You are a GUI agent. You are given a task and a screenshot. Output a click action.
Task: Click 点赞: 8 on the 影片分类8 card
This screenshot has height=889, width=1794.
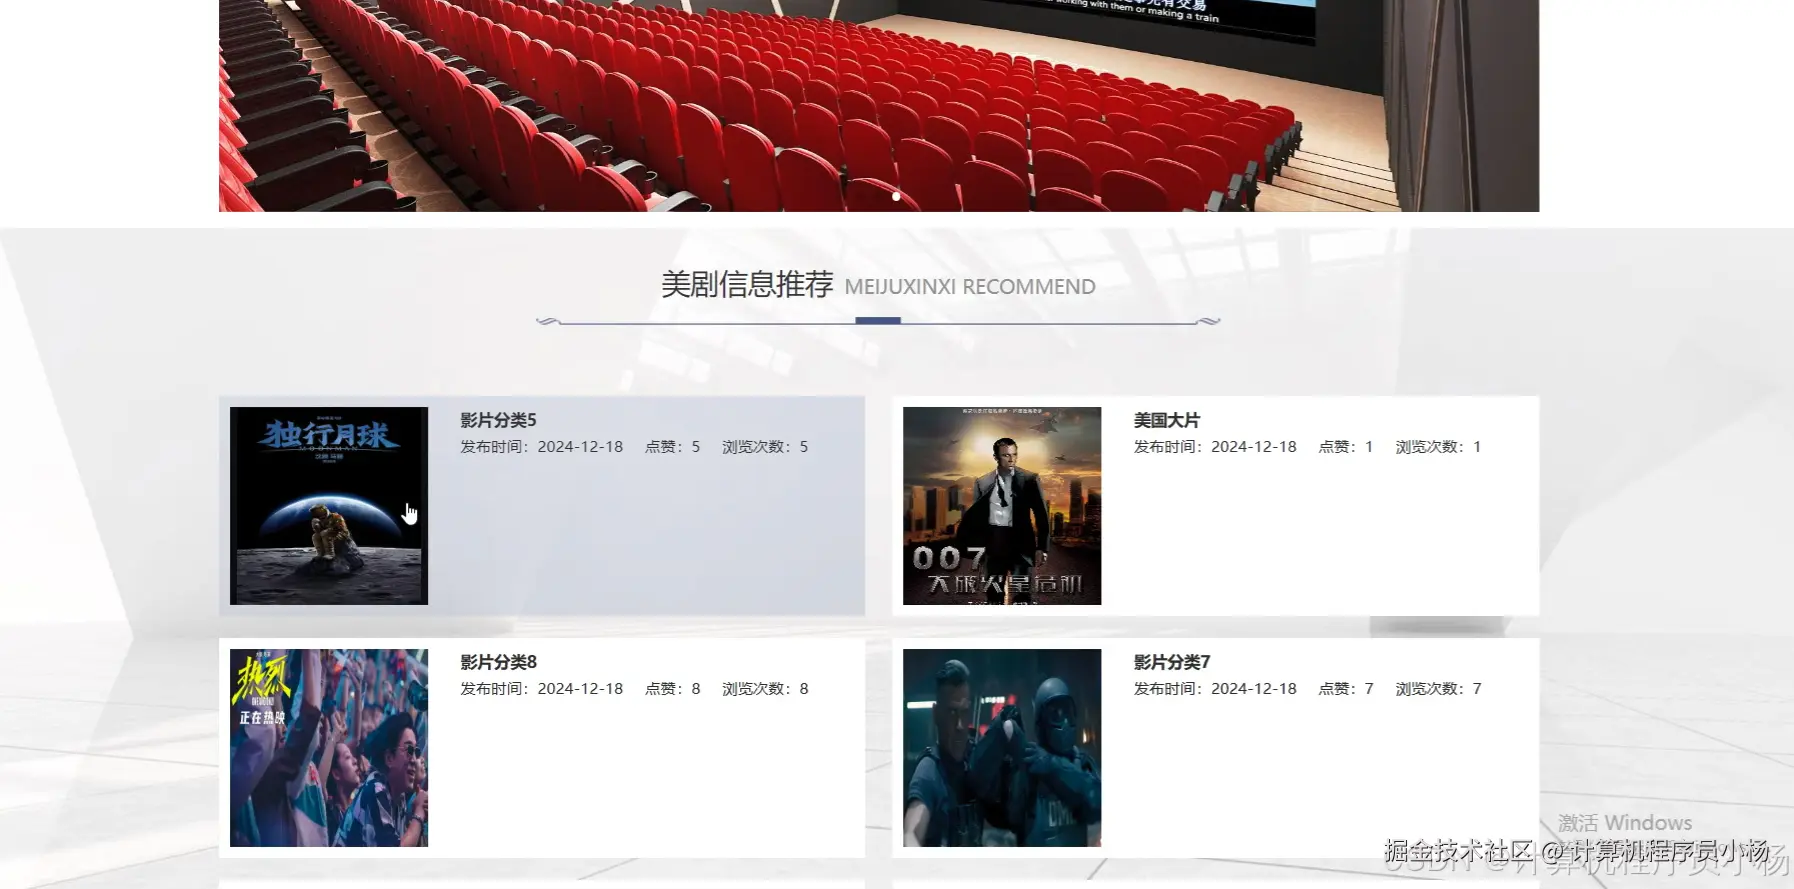coord(672,689)
